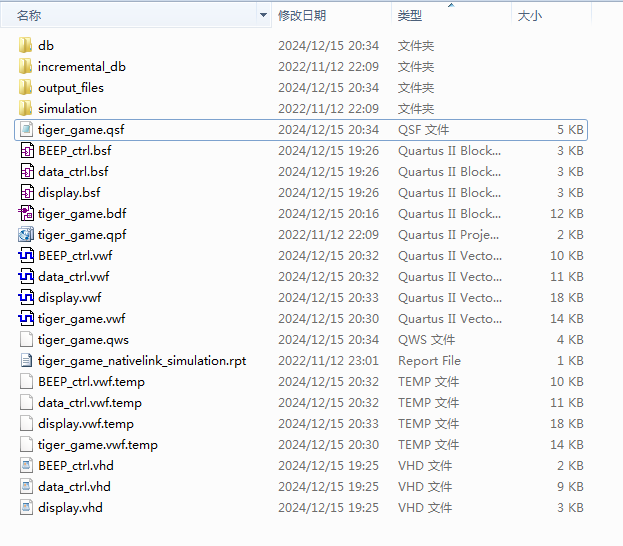Select the folder name simulation
This screenshot has height=546, width=623.
[68, 108]
